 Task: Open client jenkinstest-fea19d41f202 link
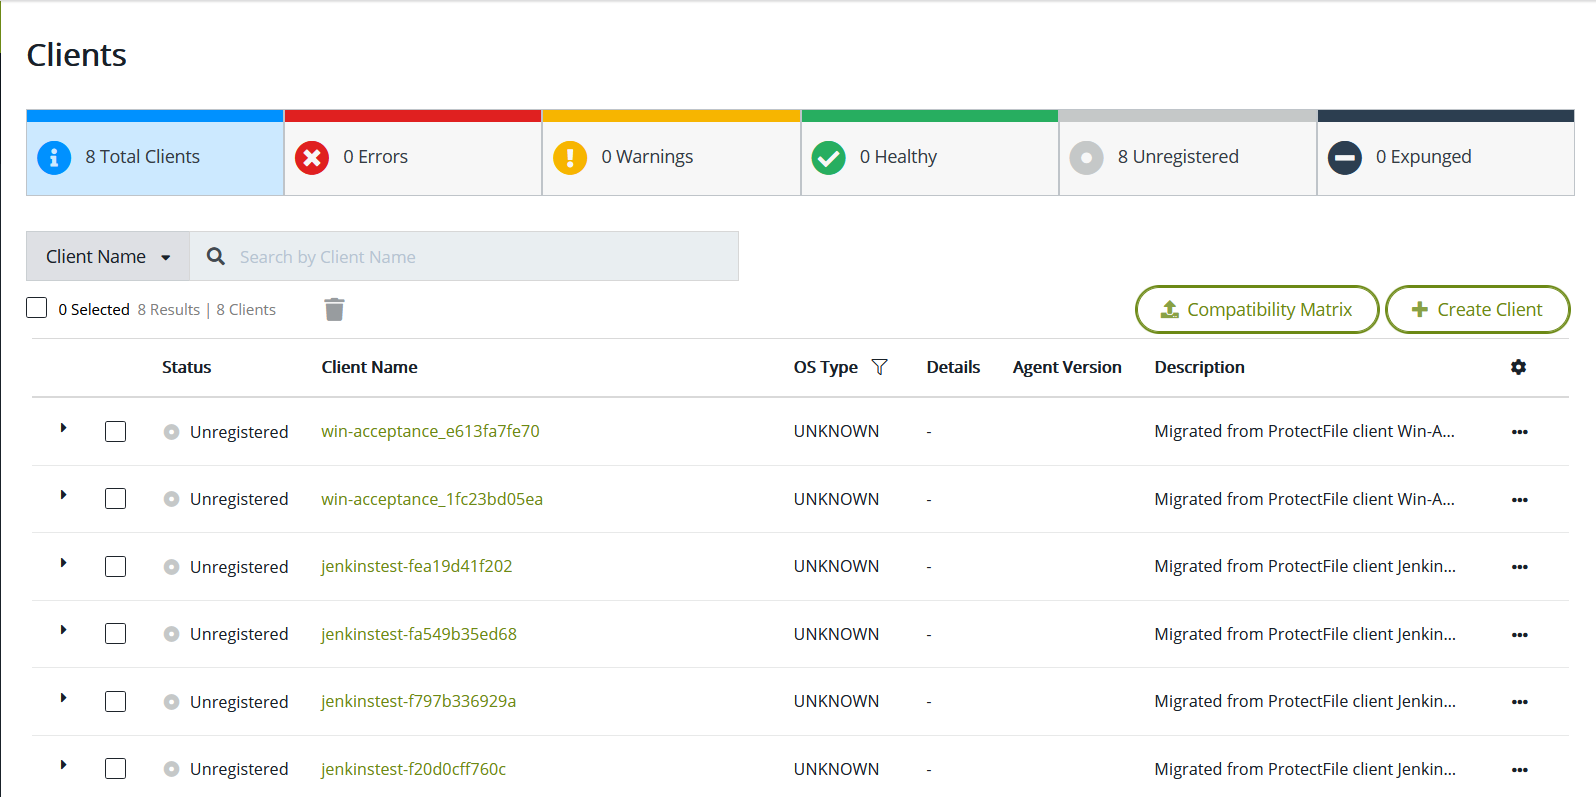point(416,566)
